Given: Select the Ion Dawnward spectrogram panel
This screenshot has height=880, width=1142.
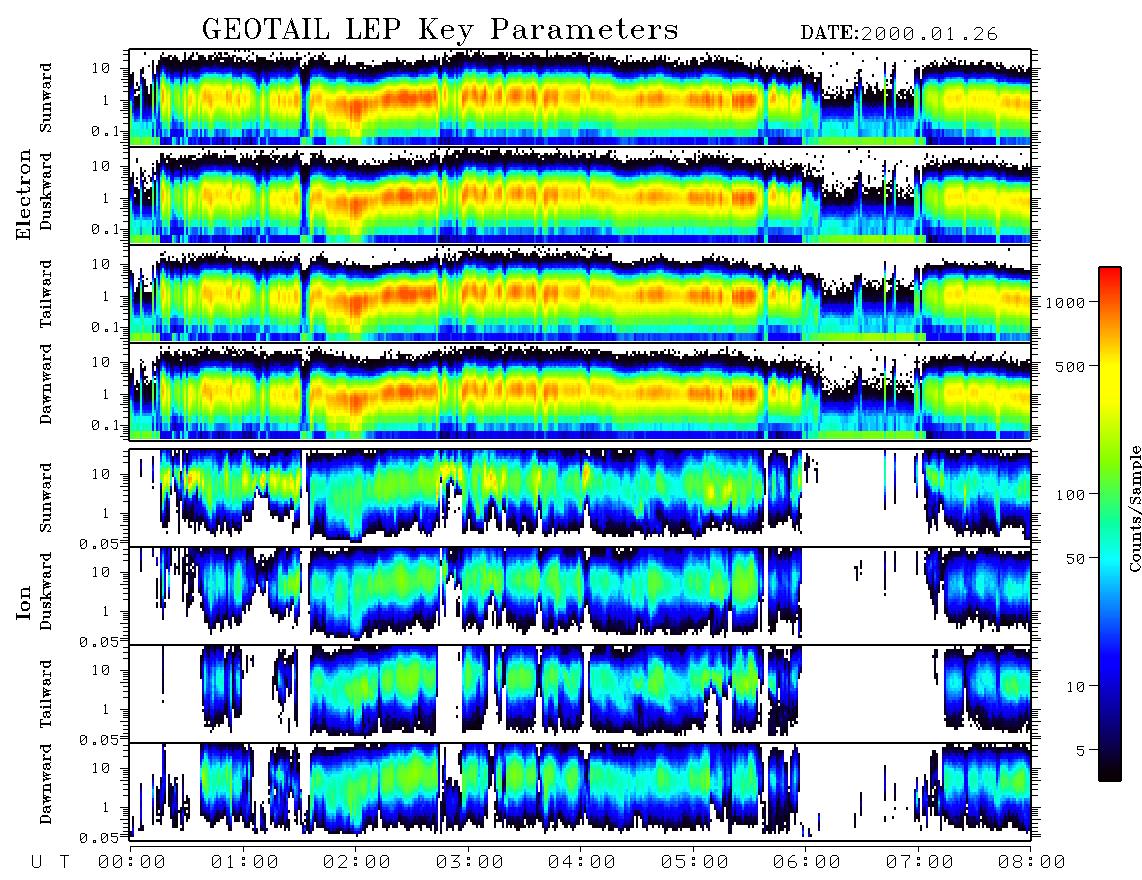Looking at the screenshot, I should (580, 792).
